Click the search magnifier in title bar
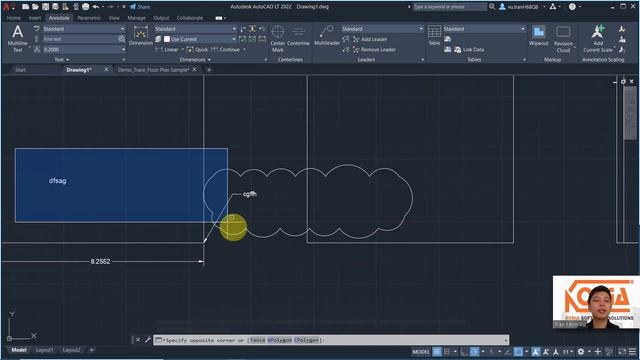640x360 pixels. click(492, 7)
